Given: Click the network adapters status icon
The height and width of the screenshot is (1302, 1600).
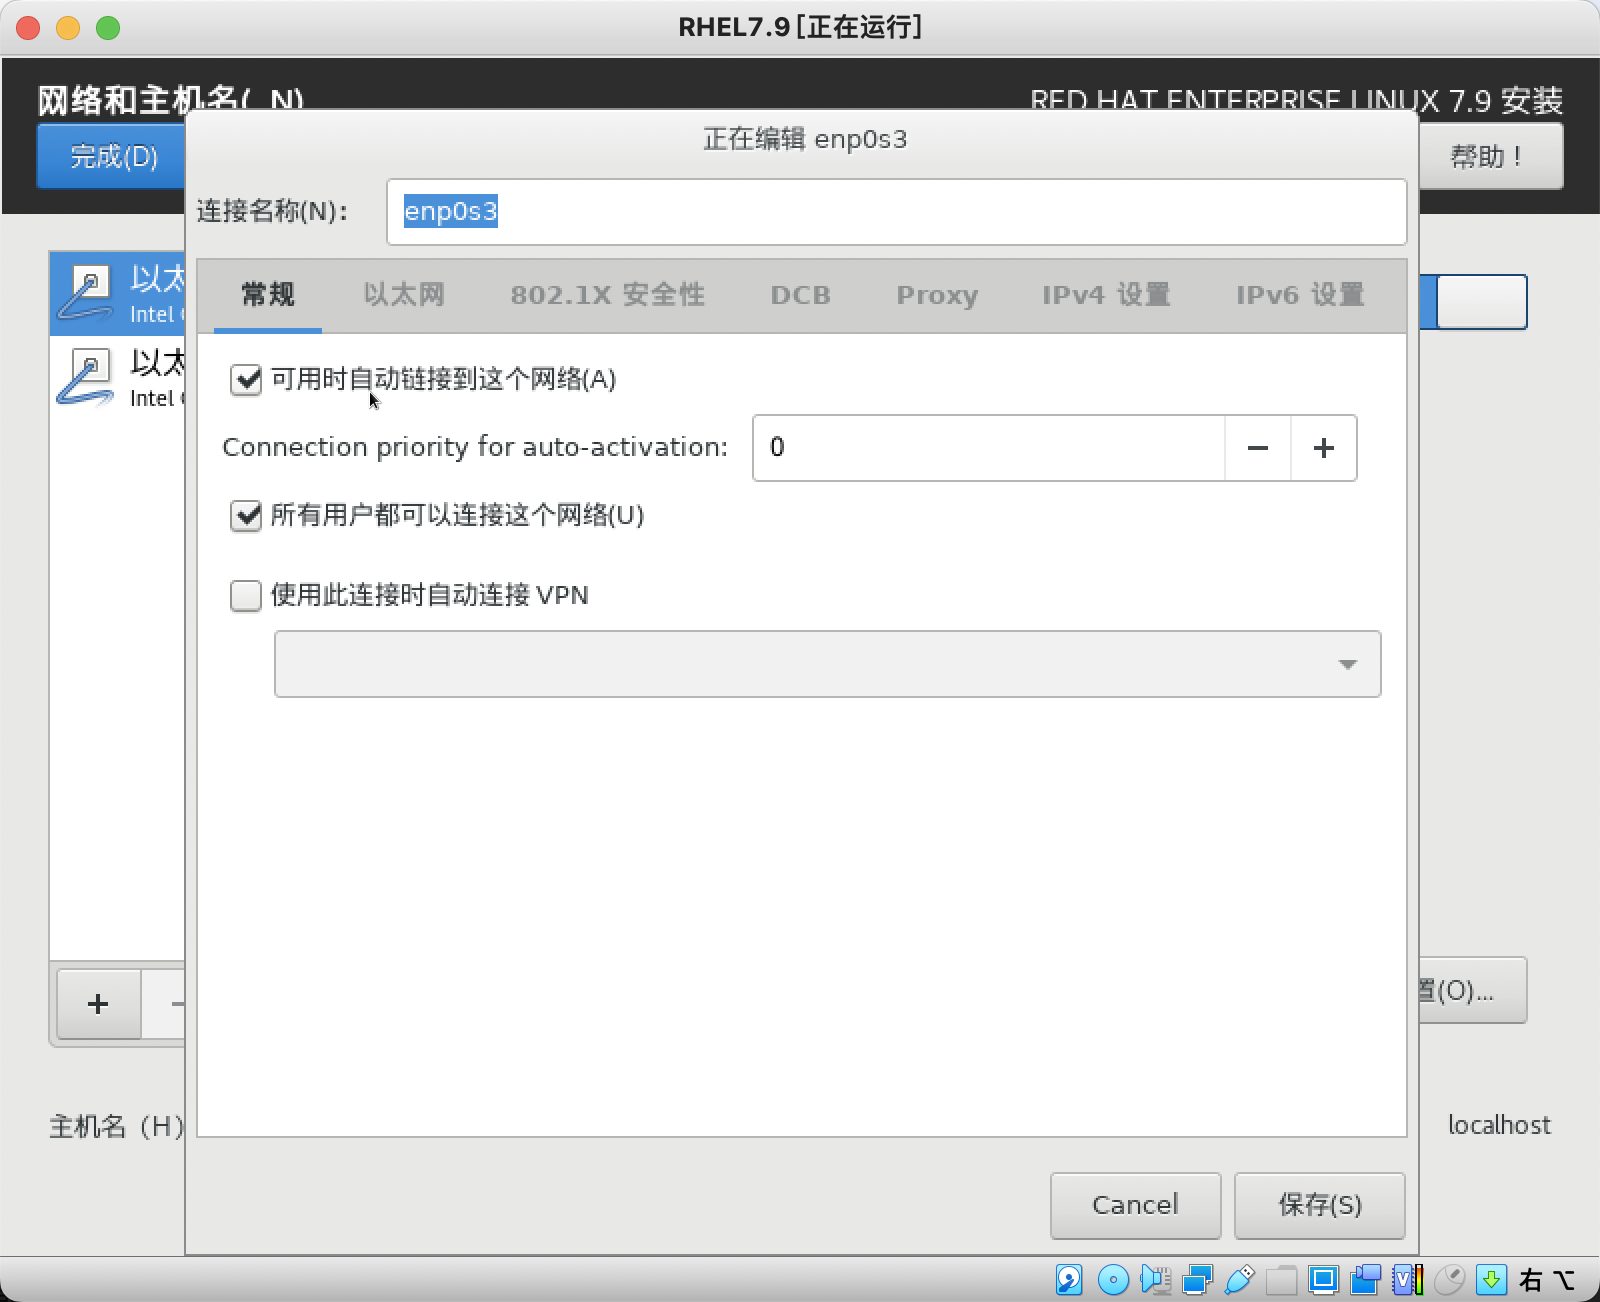Looking at the screenshot, I should pyautogui.click(x=1197, y=1279).
